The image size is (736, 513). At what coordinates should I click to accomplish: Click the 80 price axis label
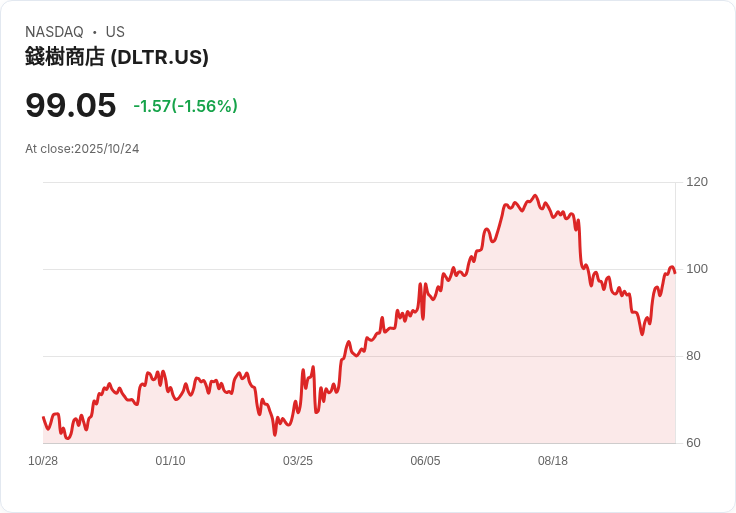tap(693, 356)
